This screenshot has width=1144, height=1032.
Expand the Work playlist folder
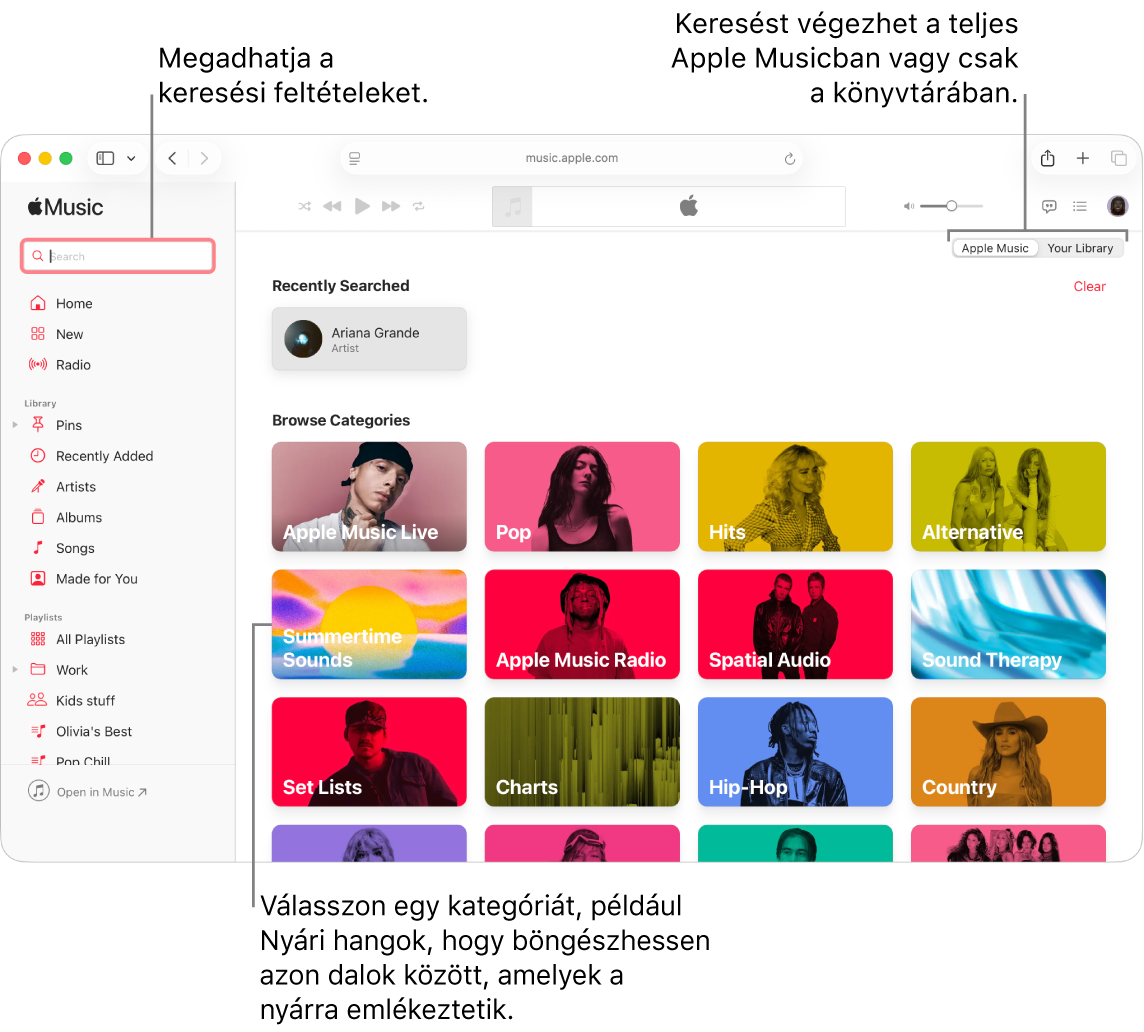pyautogui.click(x=14, y=669)
